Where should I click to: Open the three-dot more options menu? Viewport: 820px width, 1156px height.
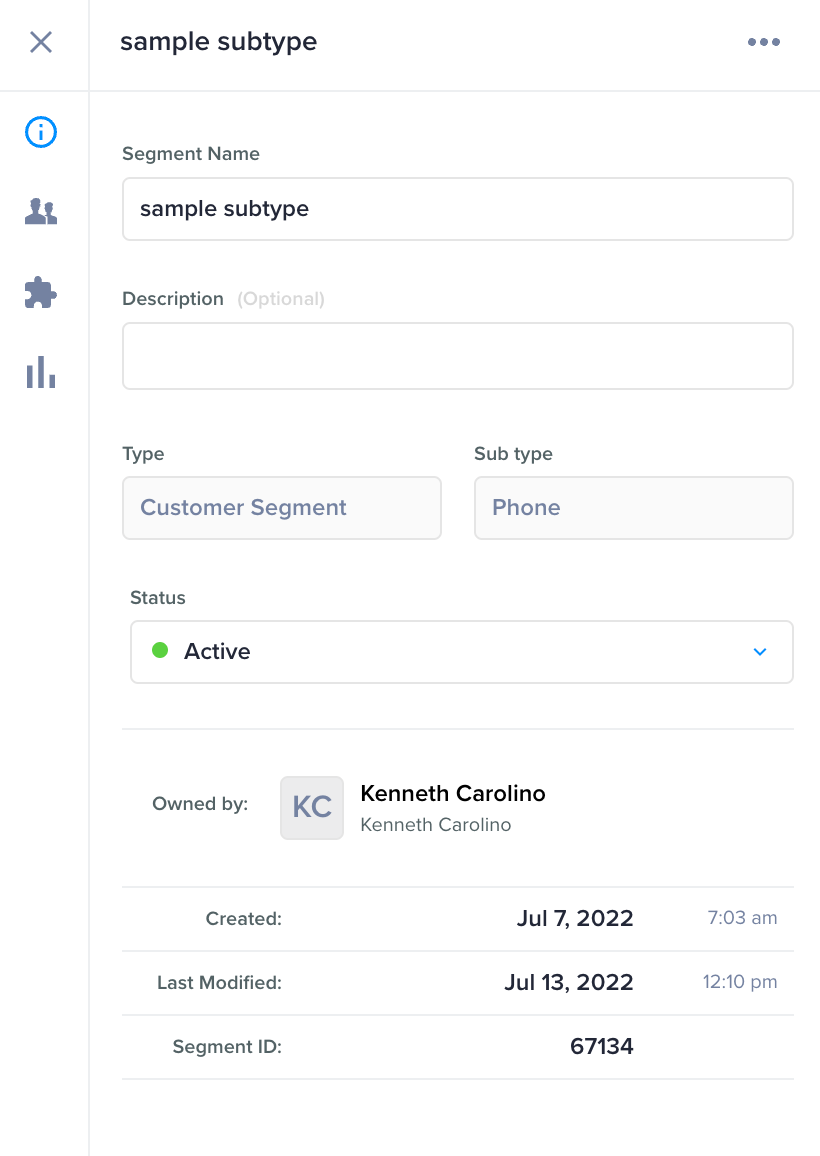pos(763,42)
